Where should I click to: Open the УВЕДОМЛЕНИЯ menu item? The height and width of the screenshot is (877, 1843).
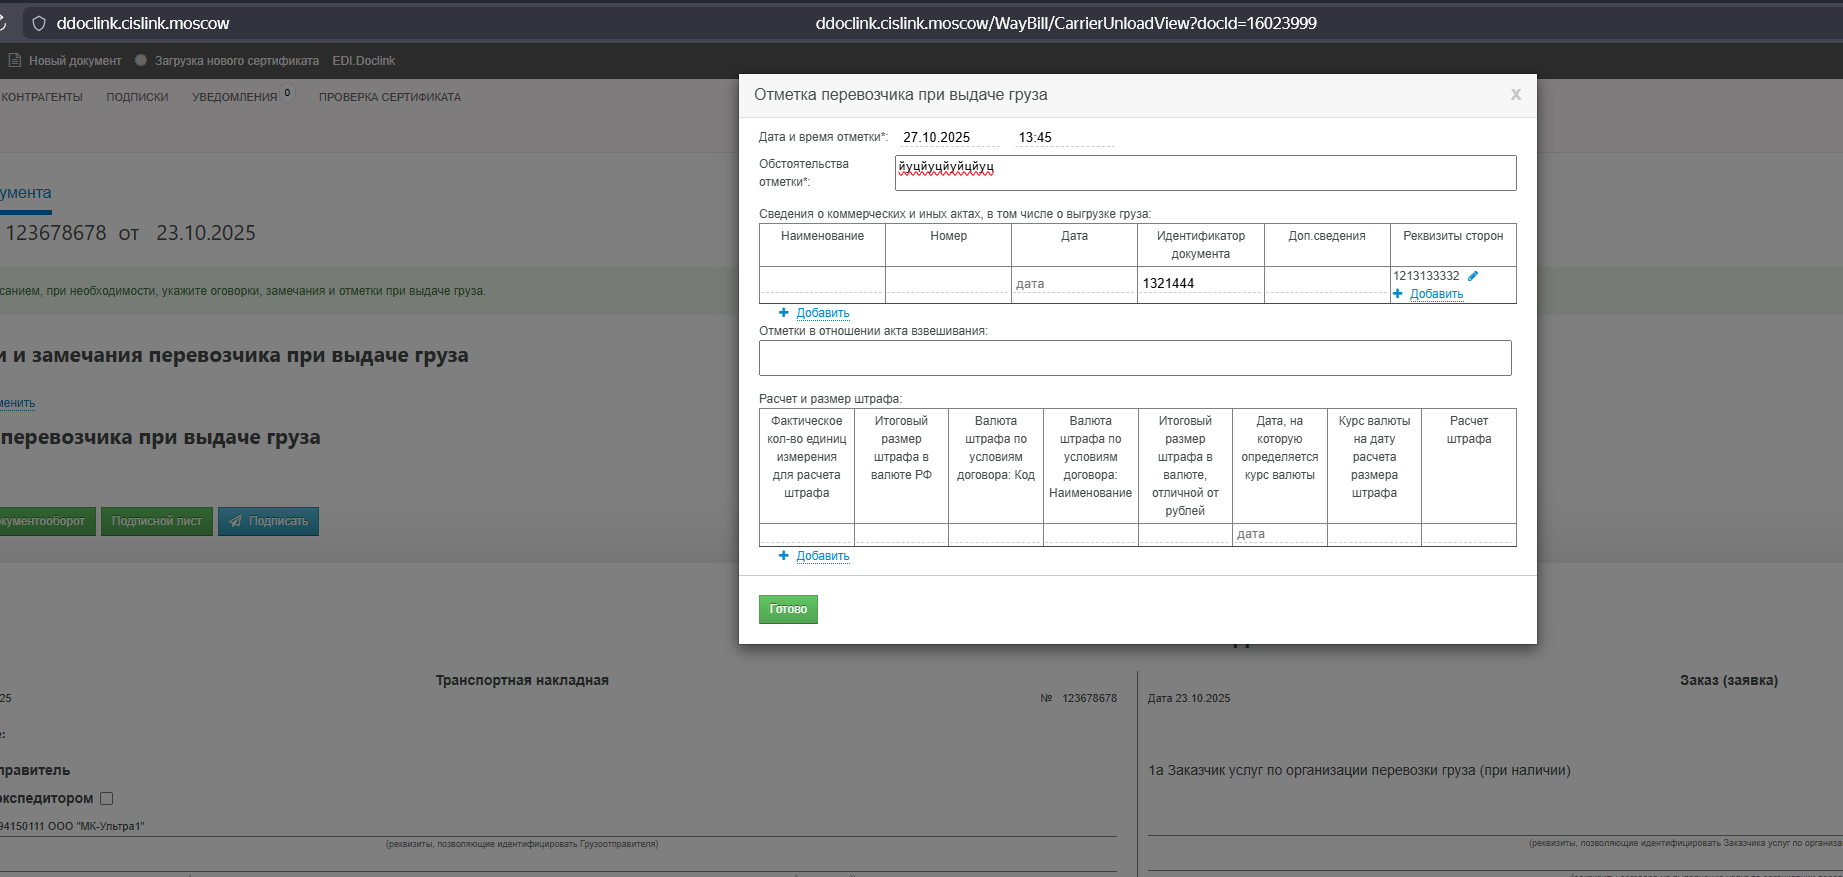tap(235, 97)
